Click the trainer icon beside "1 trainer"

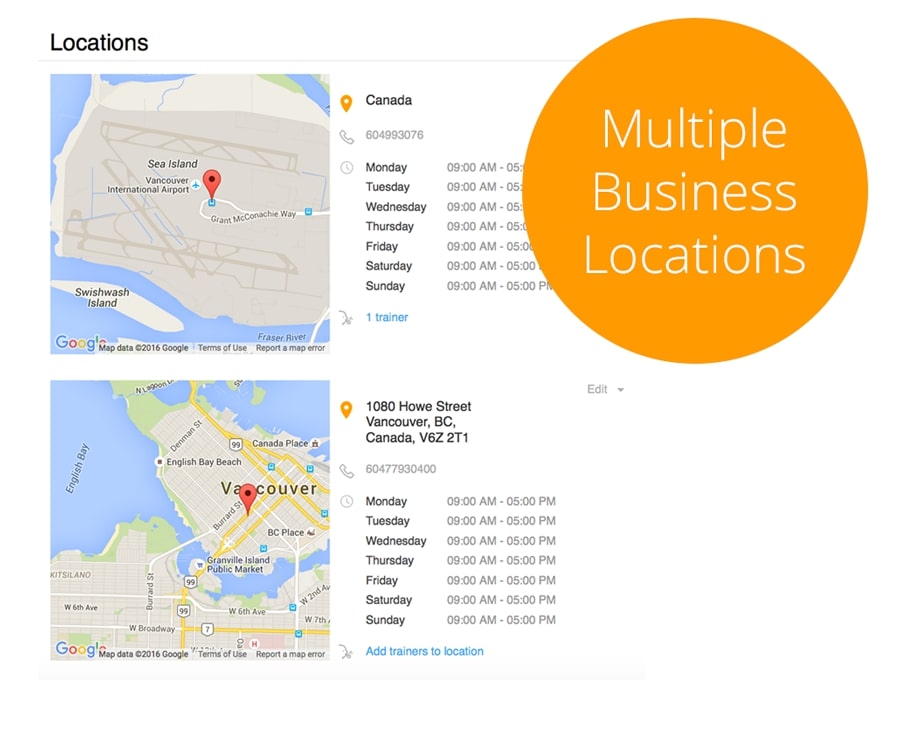(x=347, y=318)
